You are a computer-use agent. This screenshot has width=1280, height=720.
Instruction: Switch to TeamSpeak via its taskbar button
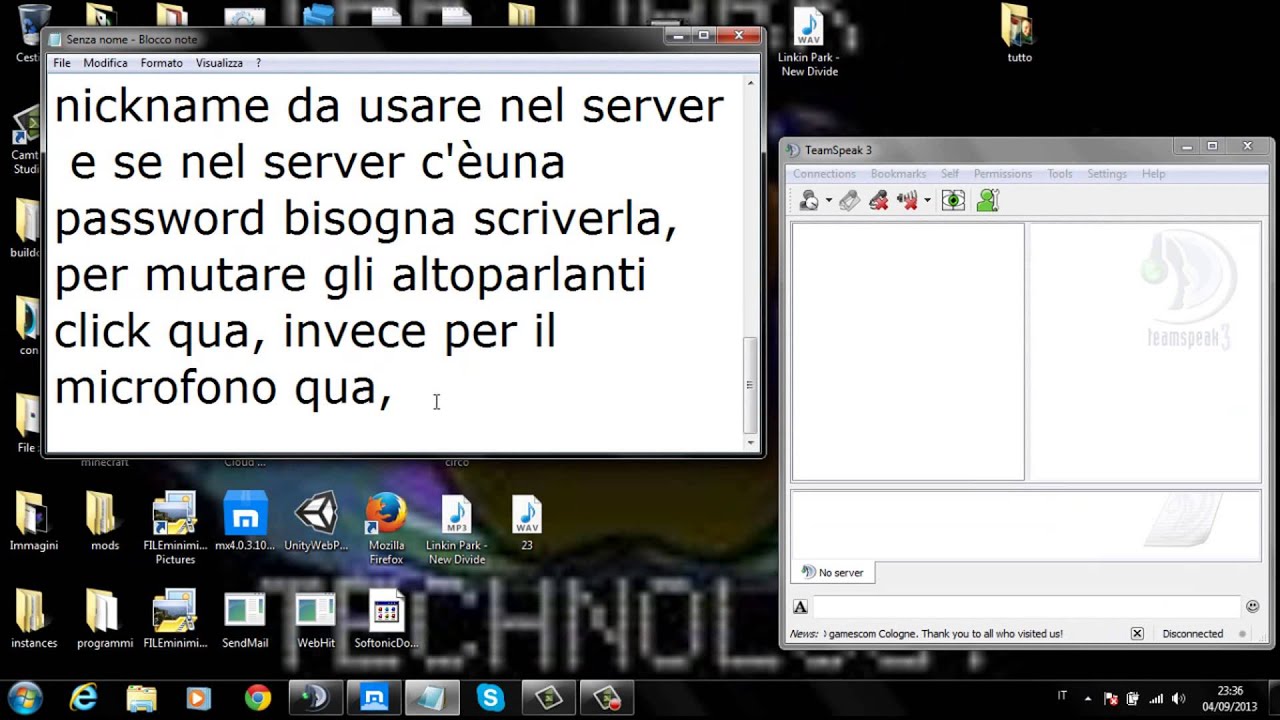(316, 697)
